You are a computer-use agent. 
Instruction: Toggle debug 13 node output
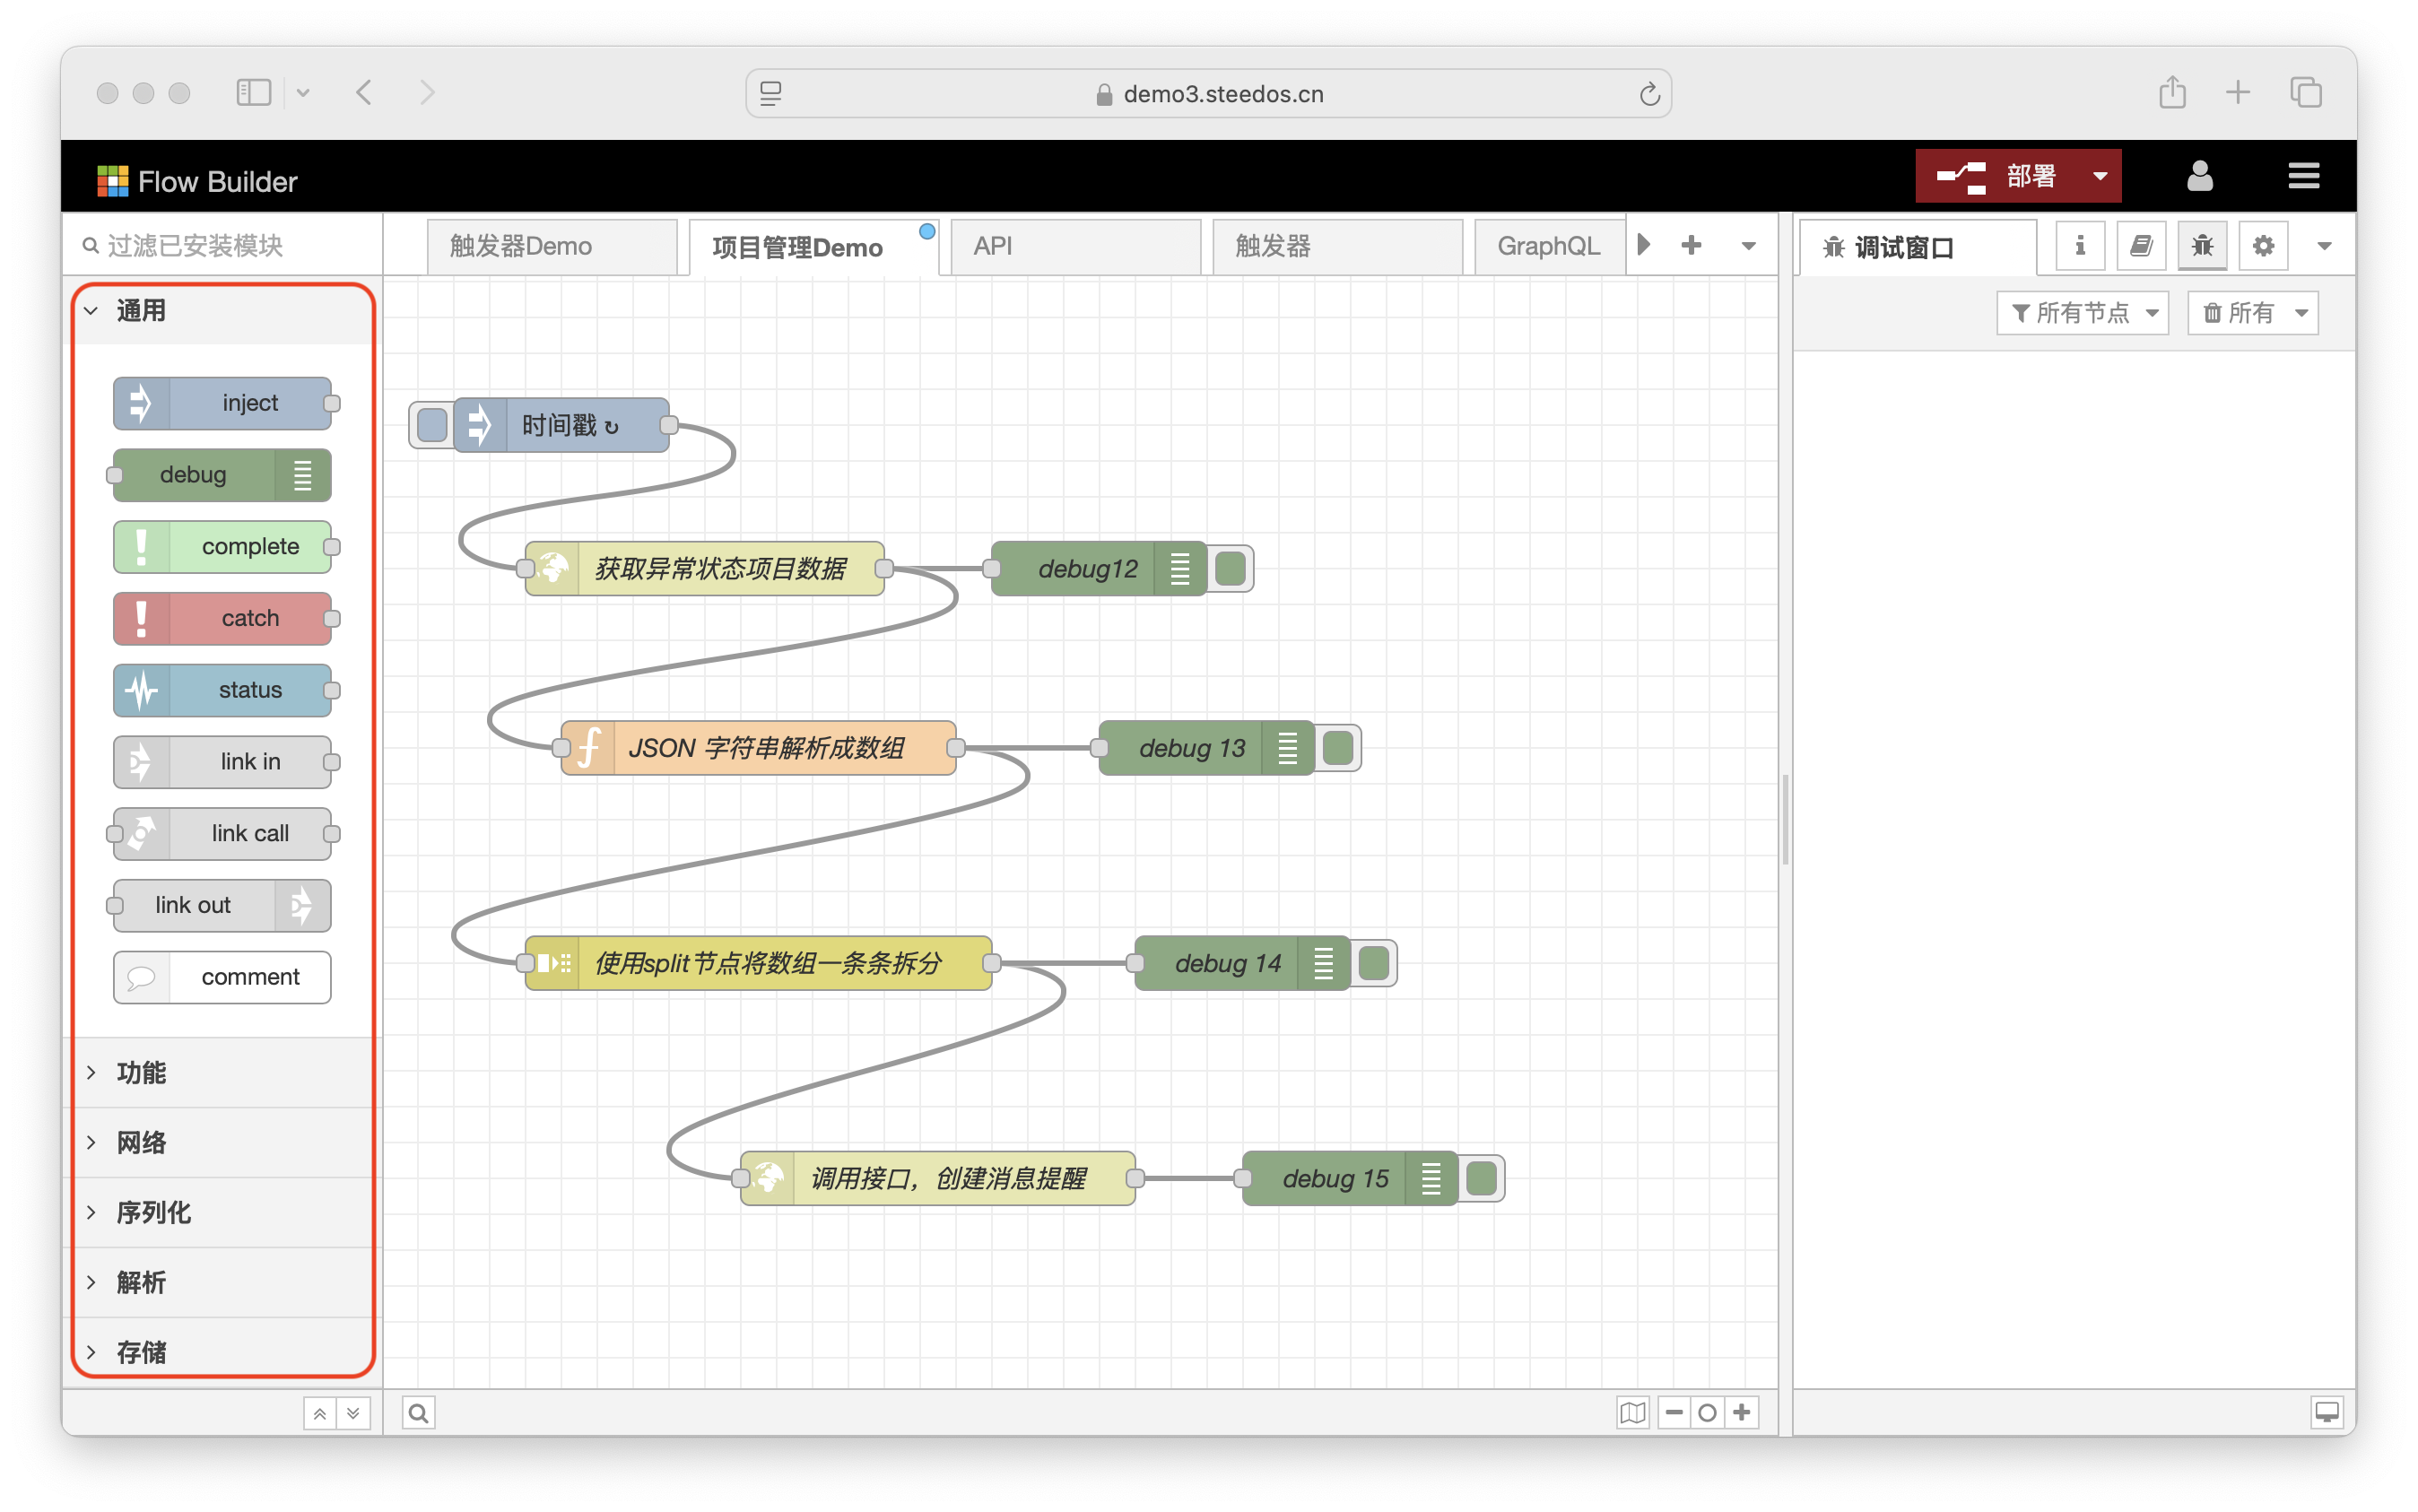[x=1338, y=747]
